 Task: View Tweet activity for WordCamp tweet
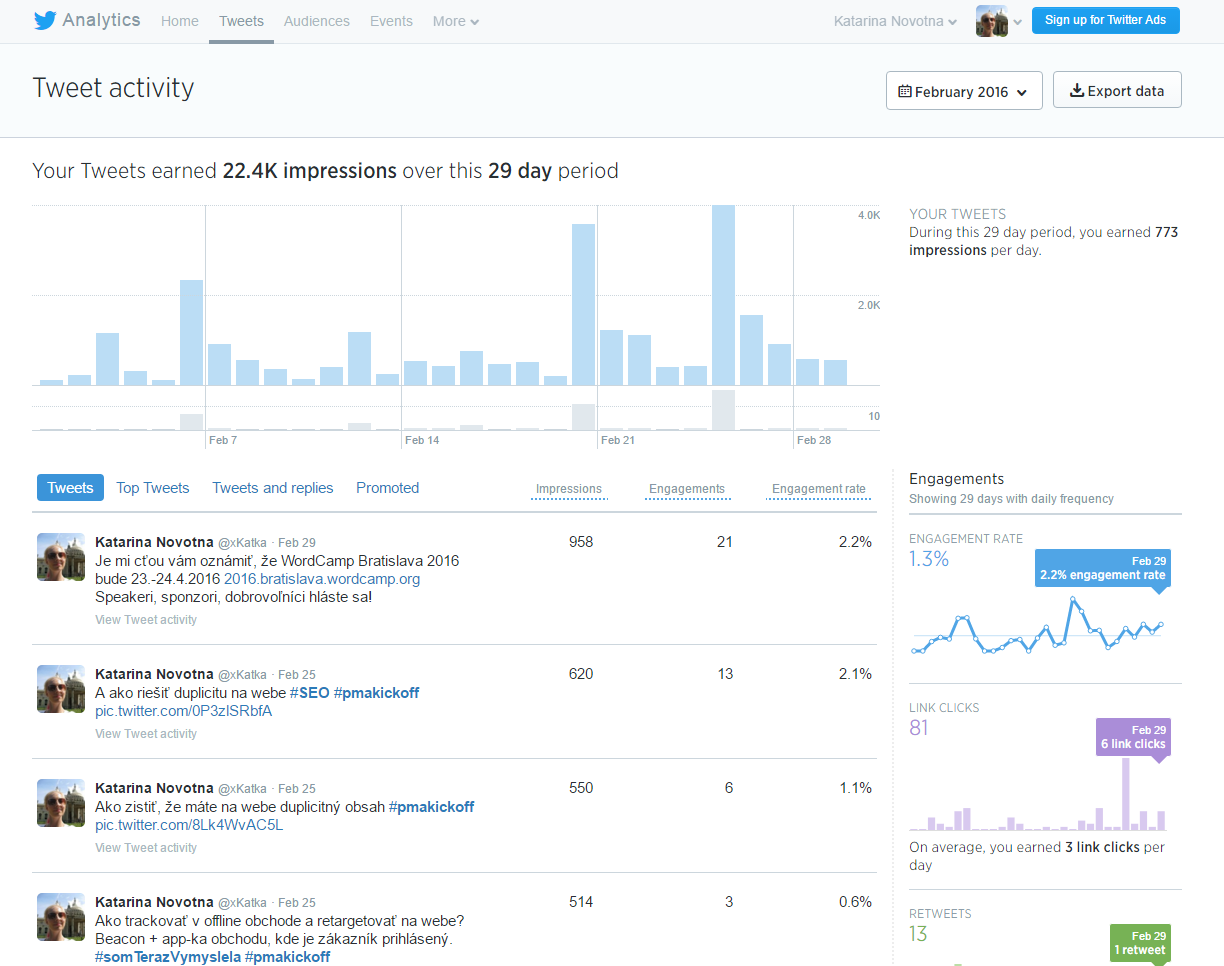pyautogui.click(x=146, y=620)
